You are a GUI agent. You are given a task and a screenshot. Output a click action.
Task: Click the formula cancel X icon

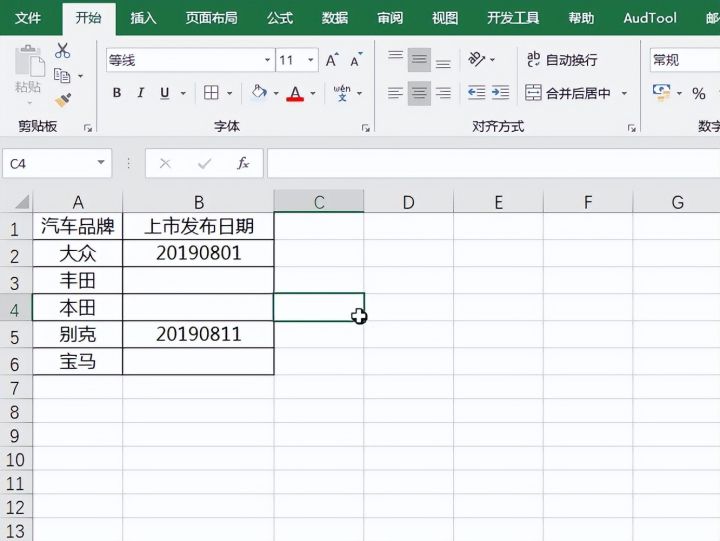(x=165, y=163)
